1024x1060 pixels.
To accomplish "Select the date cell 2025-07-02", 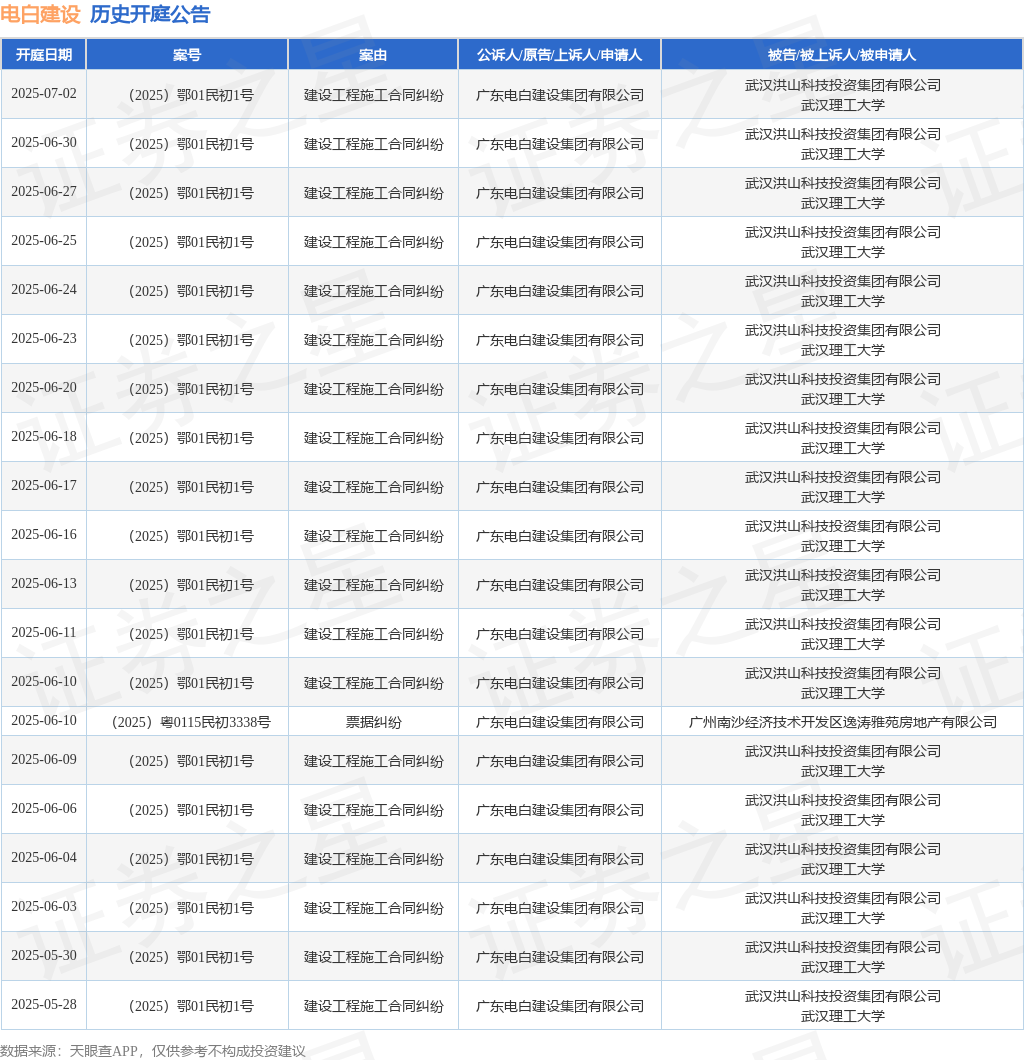I will (44, 93).
